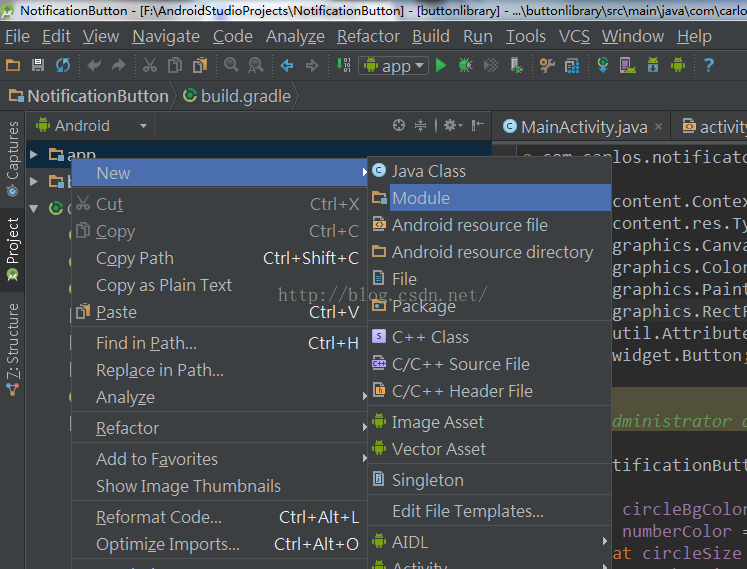Expand the second module tree node
The height and width of the screenshot is (569, 747).
(33, 181)
